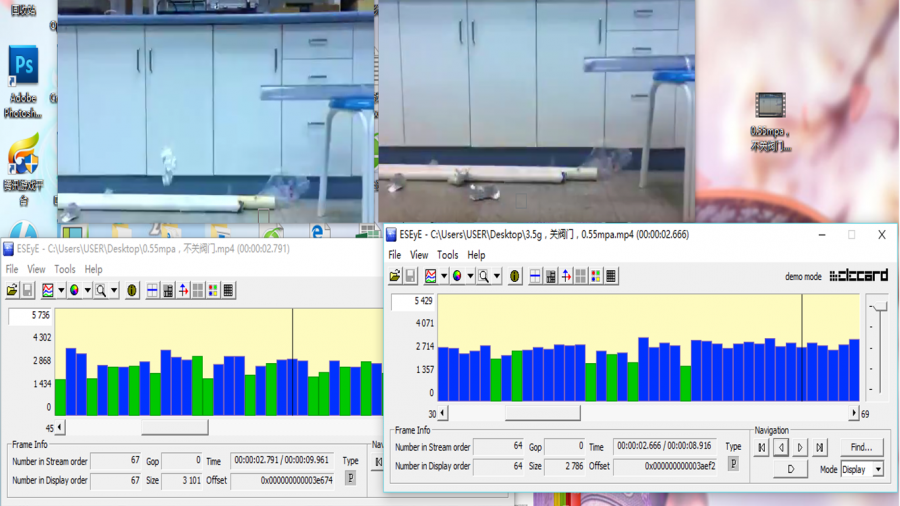Toggle the P frame type button in right window
This screenshot has width=900, height=506.
(733, 464)
